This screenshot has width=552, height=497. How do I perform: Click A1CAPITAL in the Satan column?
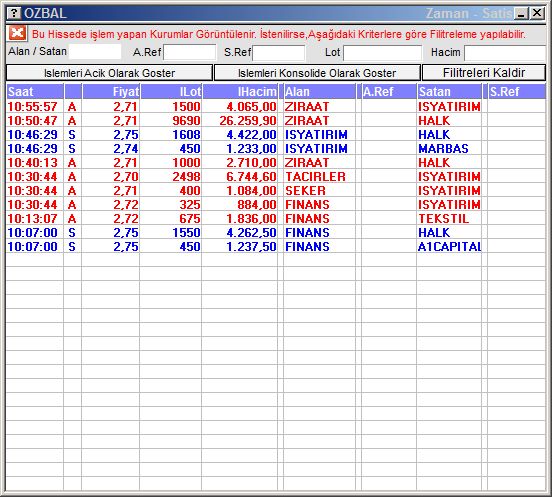click(449, 247)
